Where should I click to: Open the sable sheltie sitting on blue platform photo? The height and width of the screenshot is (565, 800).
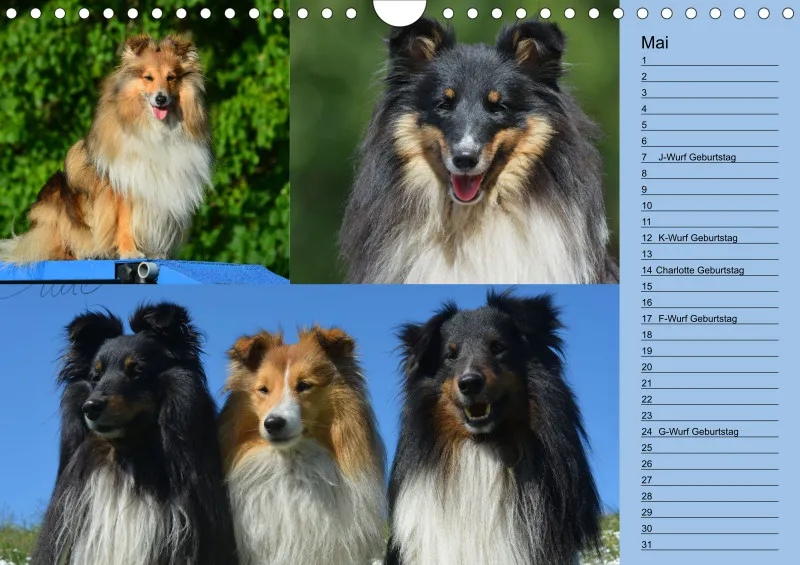144,142
